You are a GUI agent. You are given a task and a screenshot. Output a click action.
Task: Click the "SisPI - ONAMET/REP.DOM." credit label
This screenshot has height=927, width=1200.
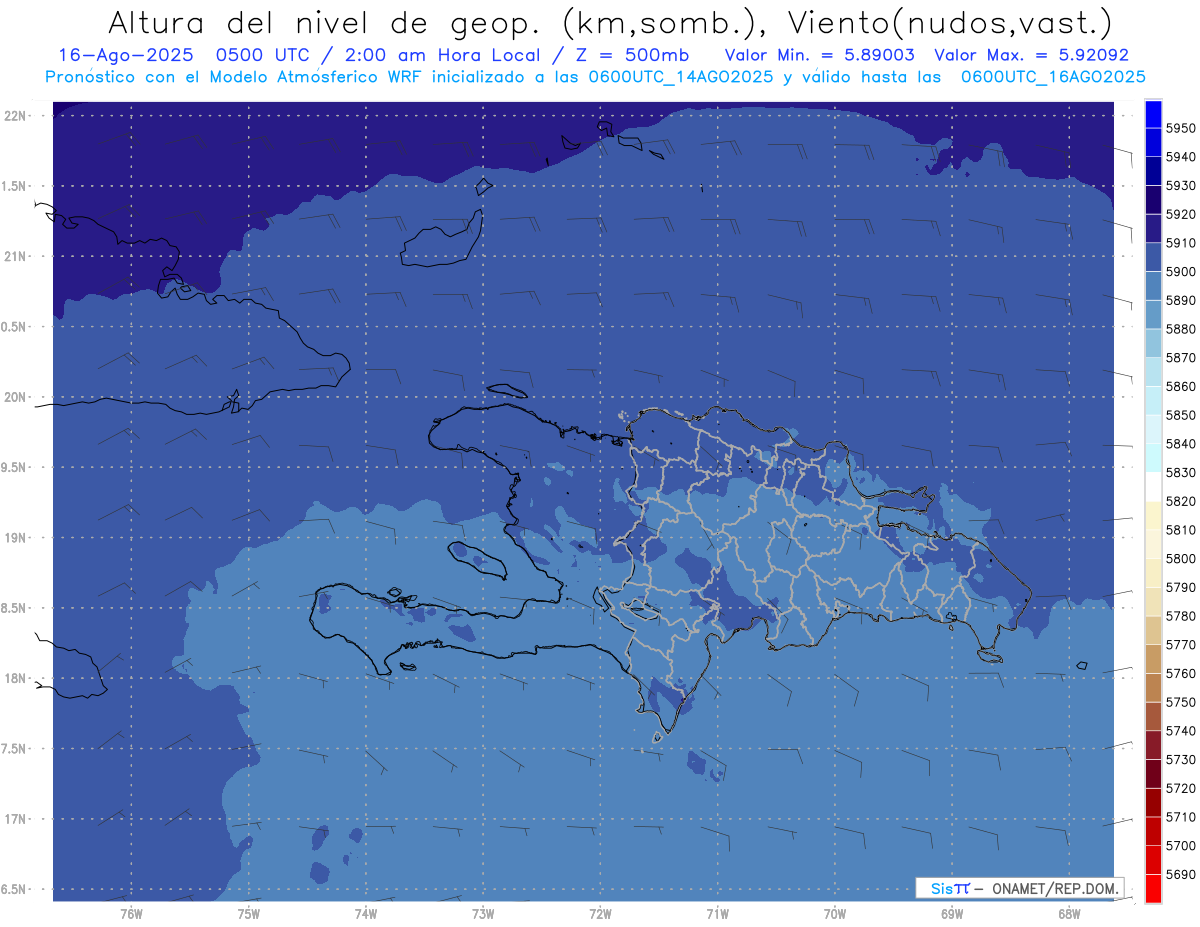click(x=1019, y=888)
